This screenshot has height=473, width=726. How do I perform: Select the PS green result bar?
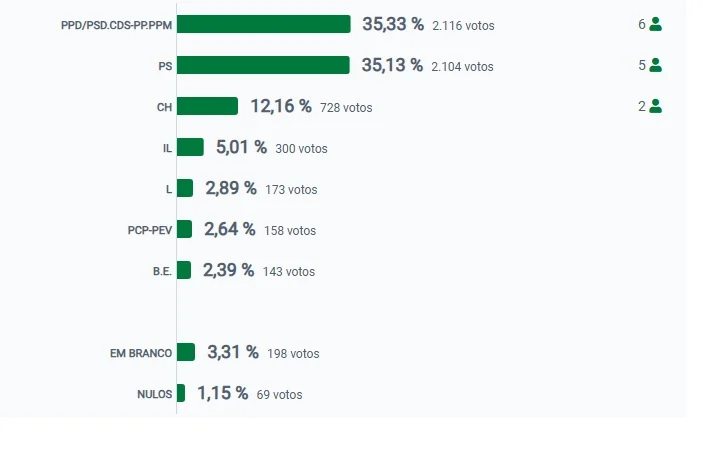[263, 65]
